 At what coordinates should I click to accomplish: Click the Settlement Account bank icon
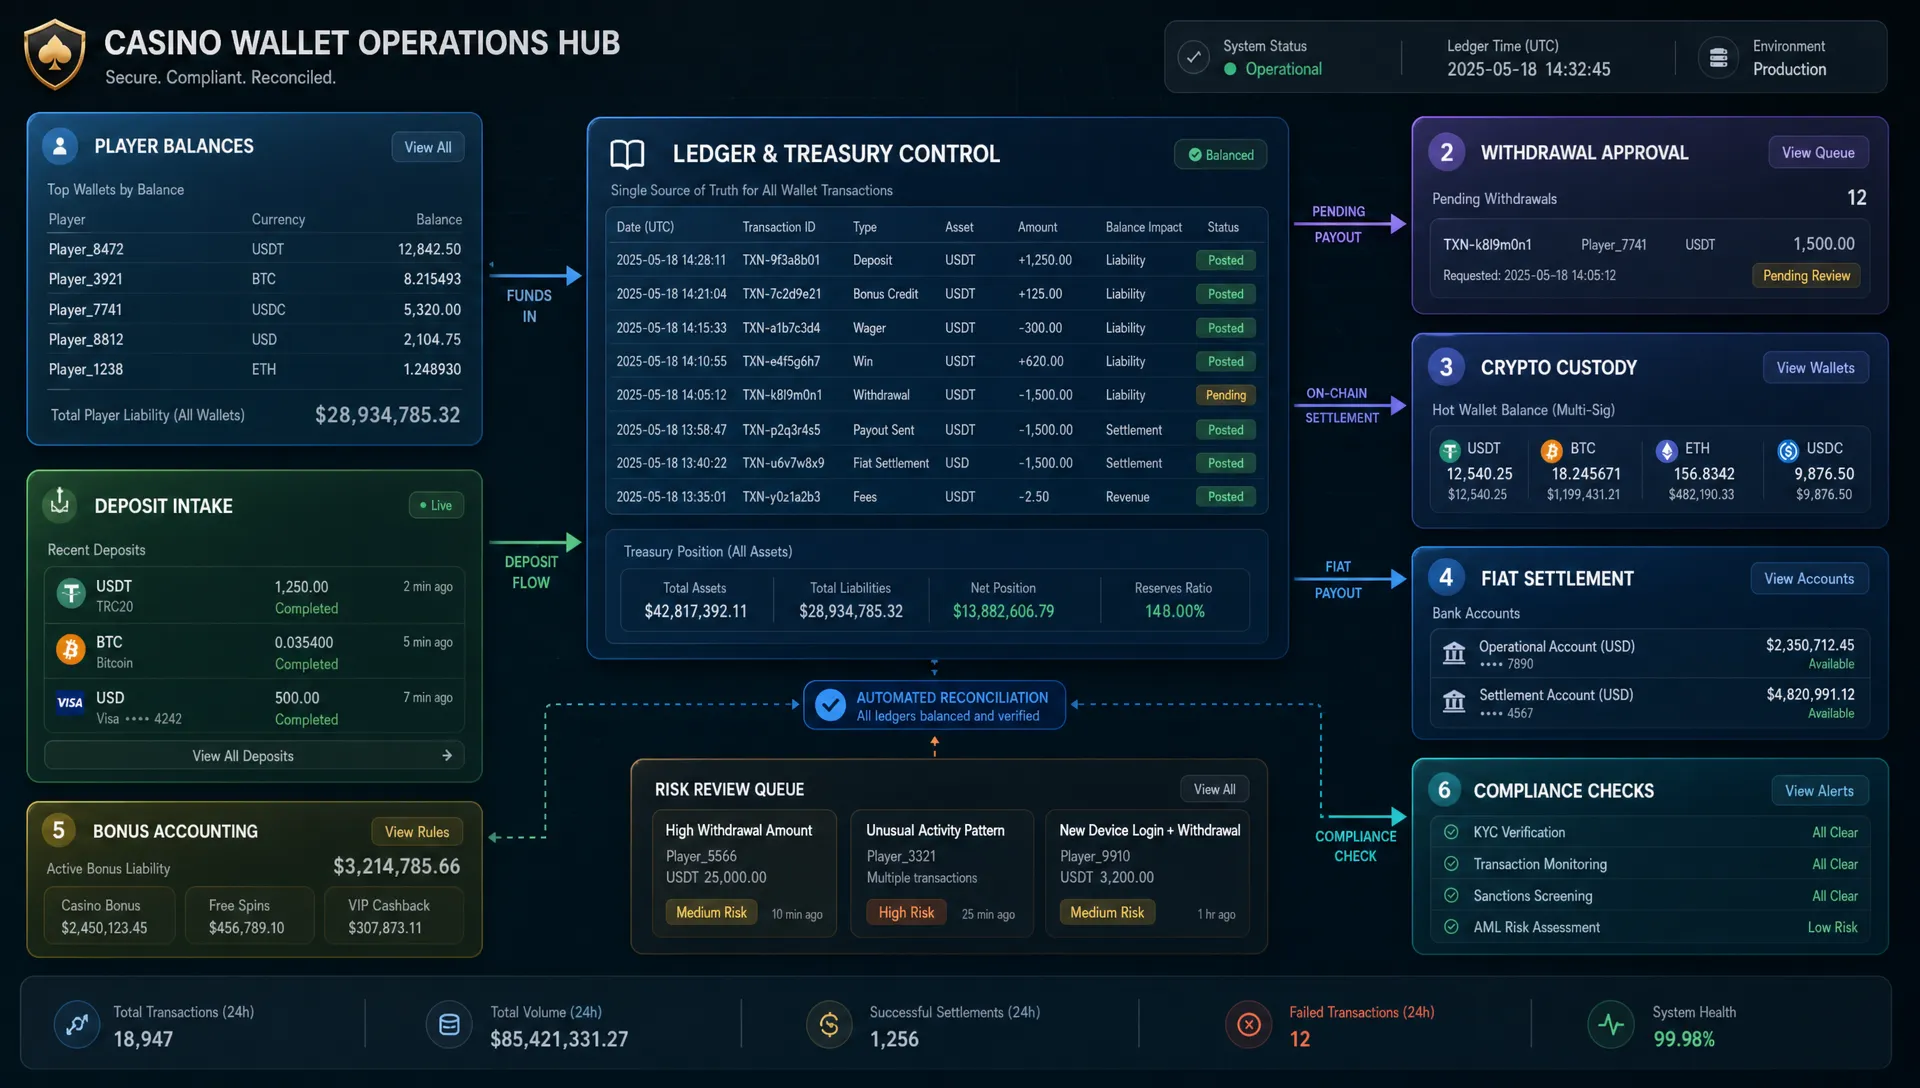[x=1454, y=702]
